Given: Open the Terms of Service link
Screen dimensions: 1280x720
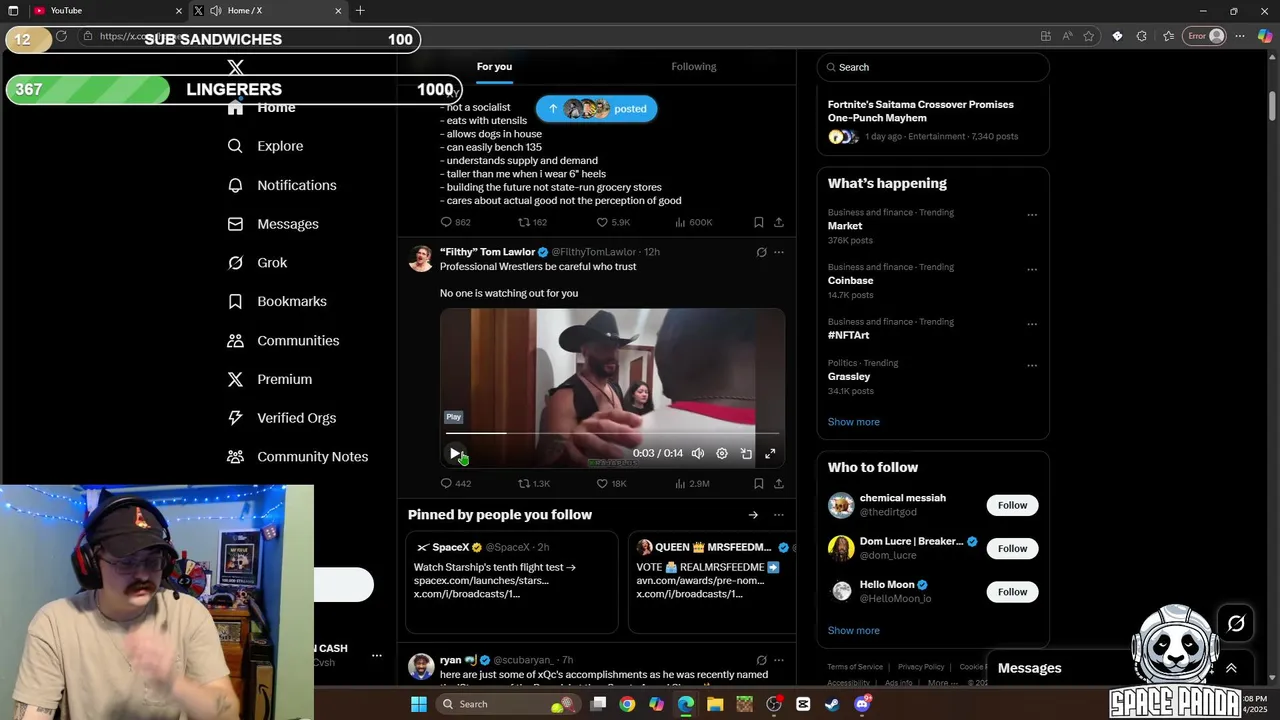Looking at the screenshot, I should [855, 667].
